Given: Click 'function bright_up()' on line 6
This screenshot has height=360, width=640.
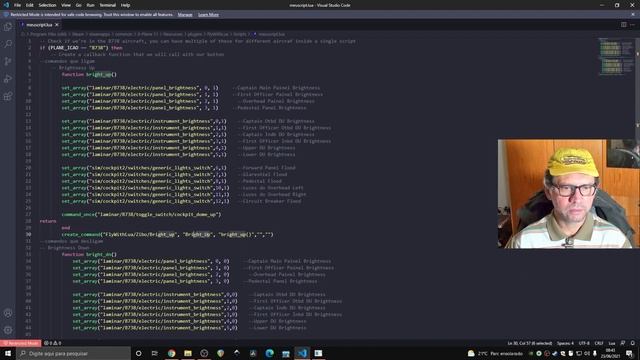Looking at the screenshot, I should tap(89, 74).
